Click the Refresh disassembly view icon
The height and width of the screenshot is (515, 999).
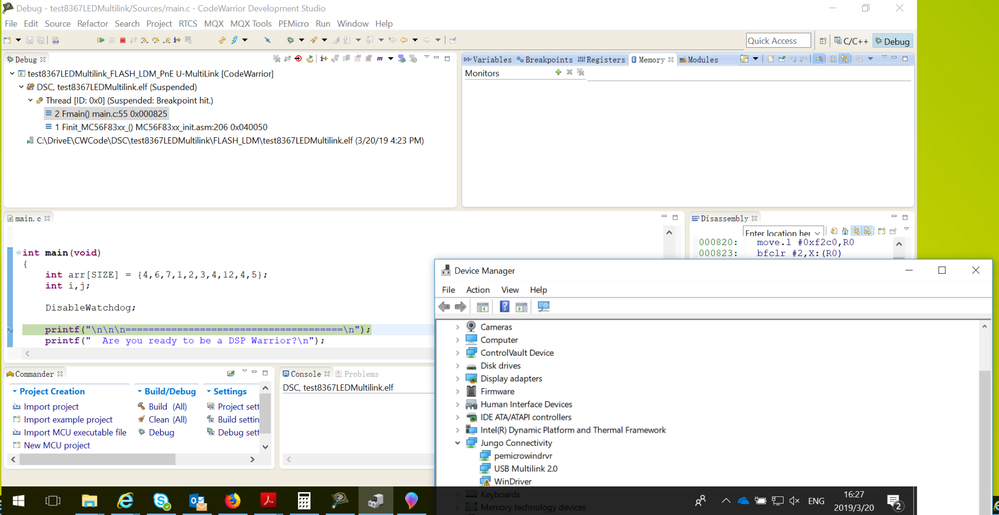(834, 231)
